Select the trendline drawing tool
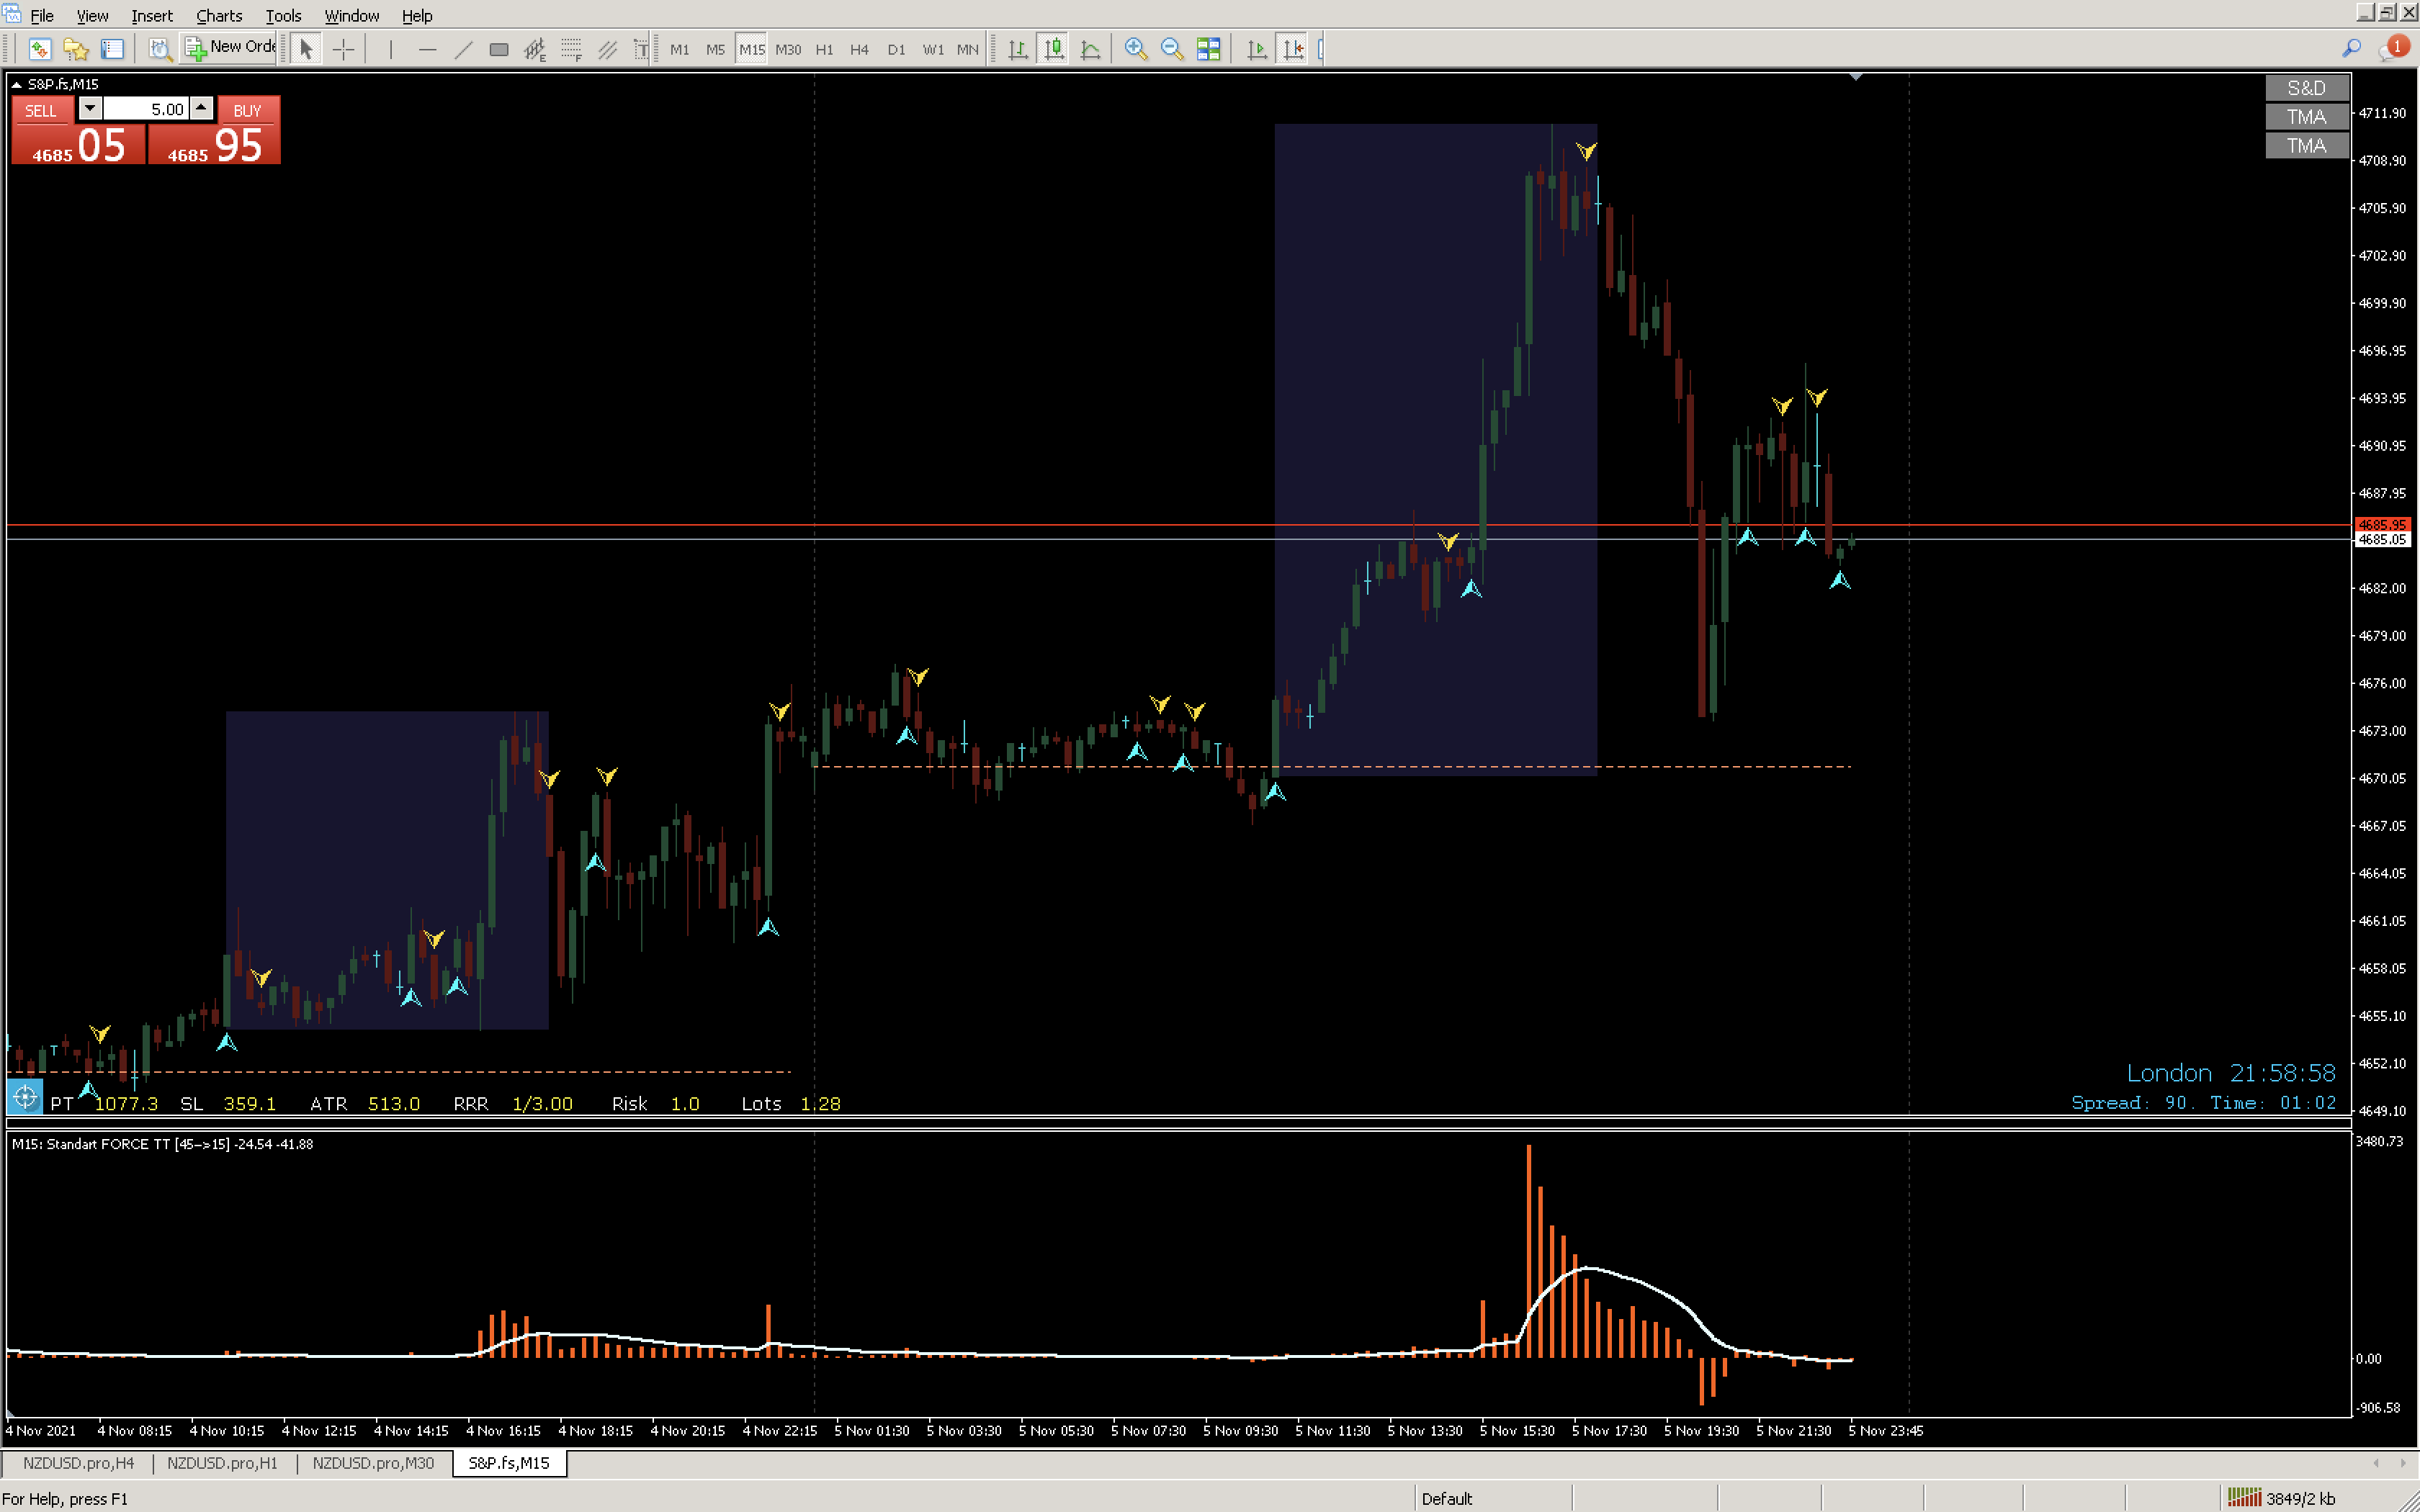 click(x=463, y=49)
